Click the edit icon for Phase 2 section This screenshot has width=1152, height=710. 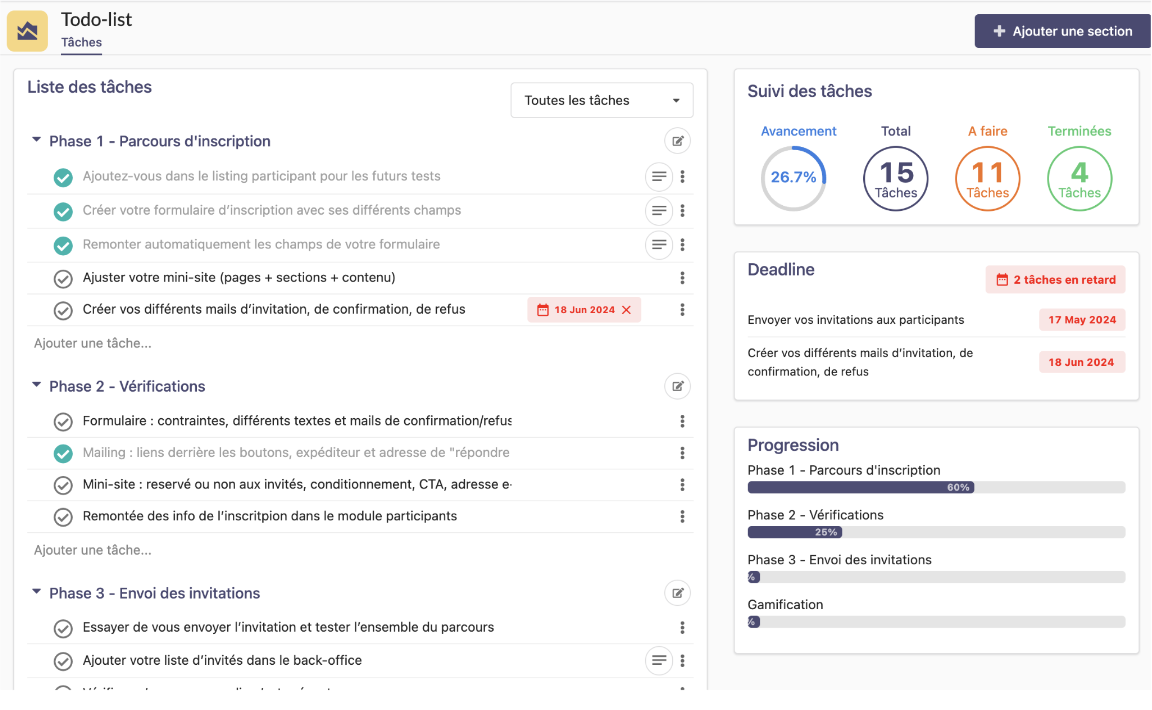[x=678, y=386]
